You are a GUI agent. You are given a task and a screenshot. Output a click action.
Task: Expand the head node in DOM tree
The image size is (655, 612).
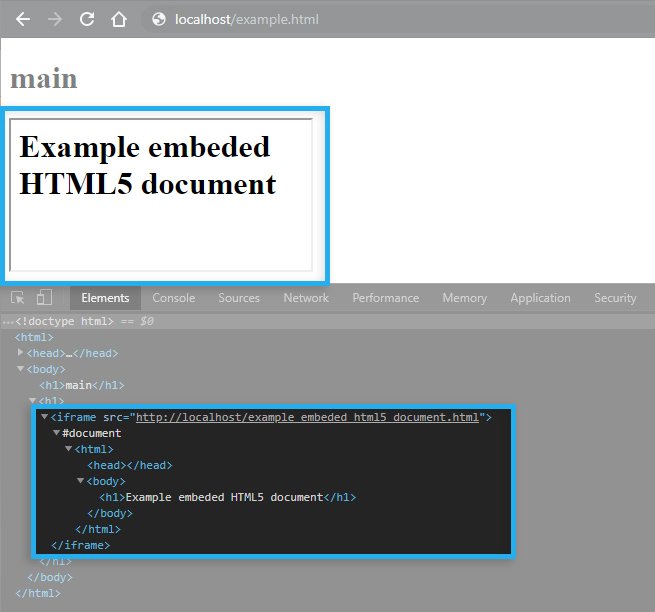click(20, 353)
